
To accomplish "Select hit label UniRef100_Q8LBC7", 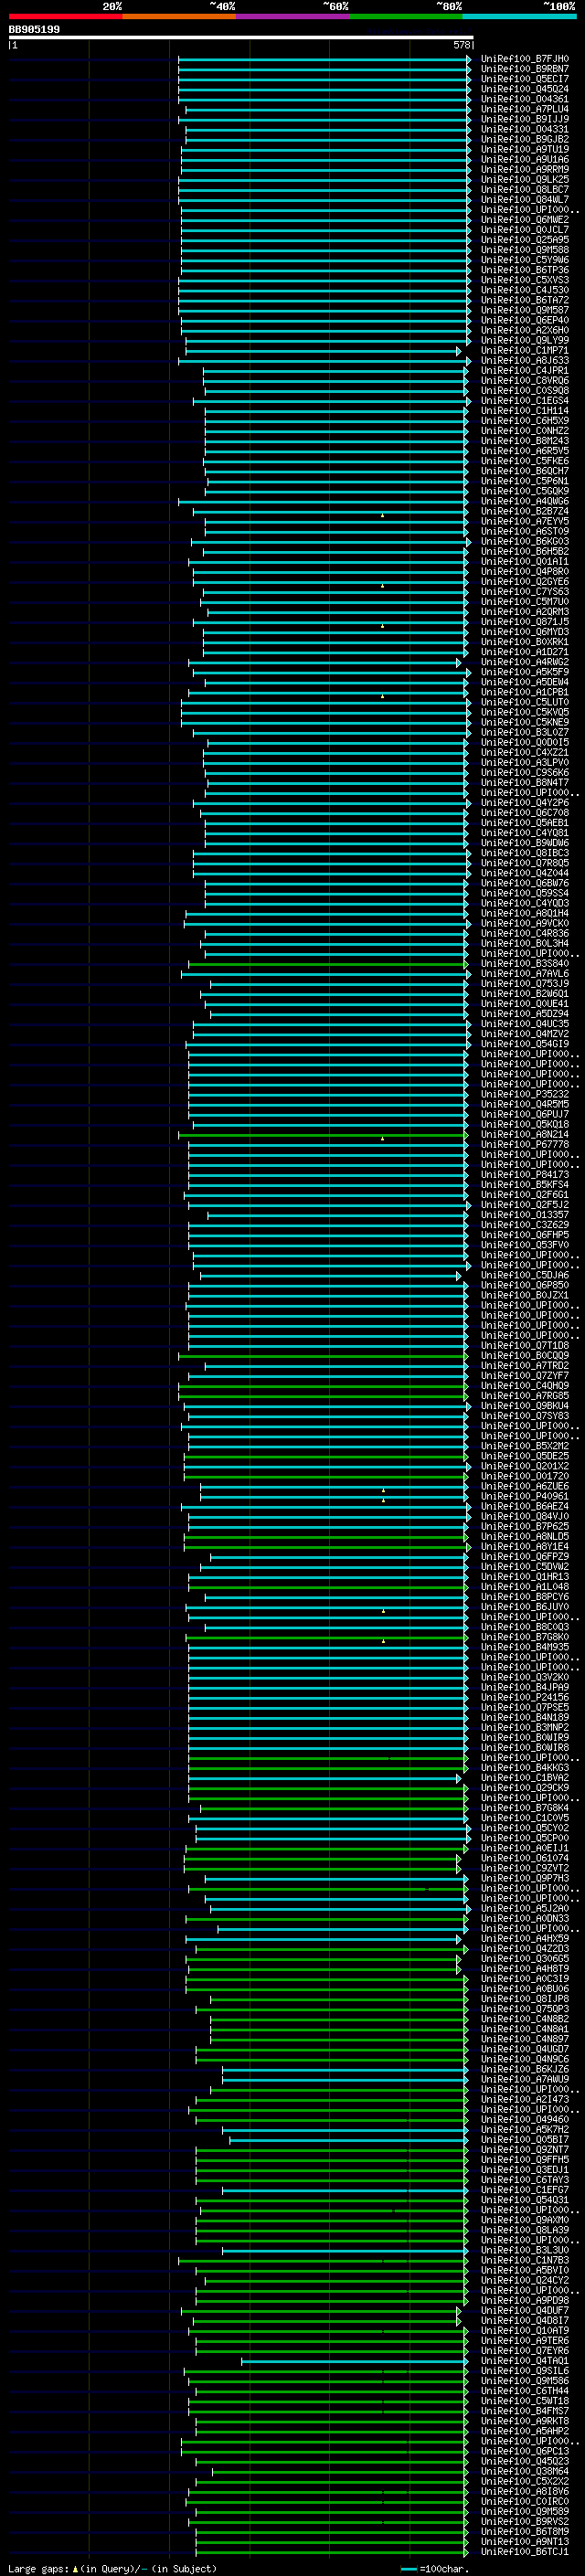I will click(525, 189).
